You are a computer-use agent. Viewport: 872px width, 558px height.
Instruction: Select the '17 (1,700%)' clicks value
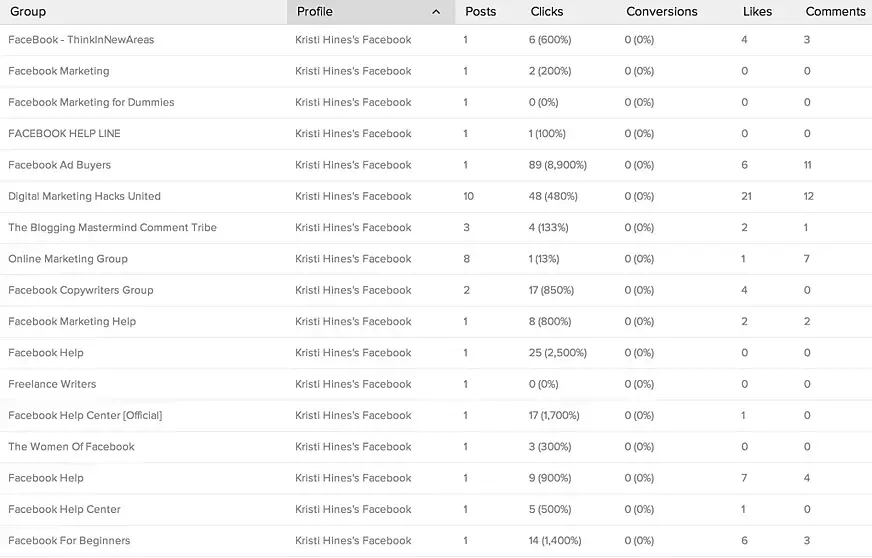[x=554, y=416]
